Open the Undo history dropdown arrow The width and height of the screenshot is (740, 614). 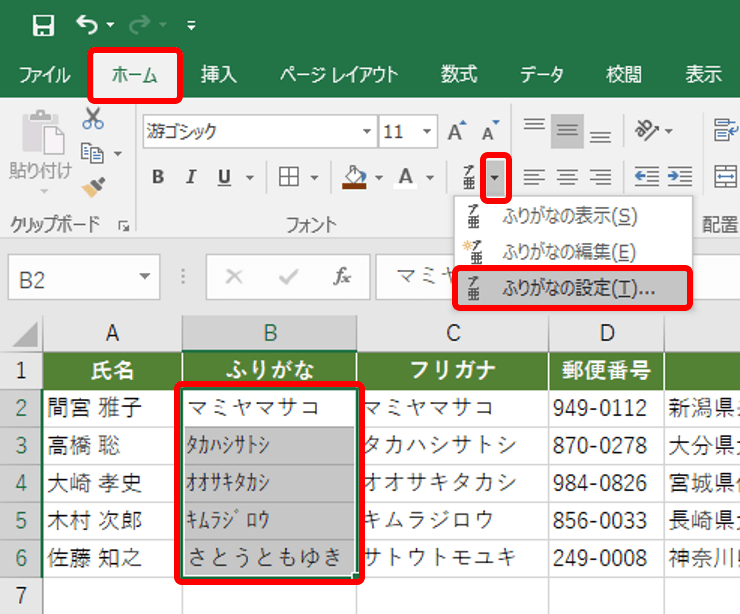coord(110,25)
